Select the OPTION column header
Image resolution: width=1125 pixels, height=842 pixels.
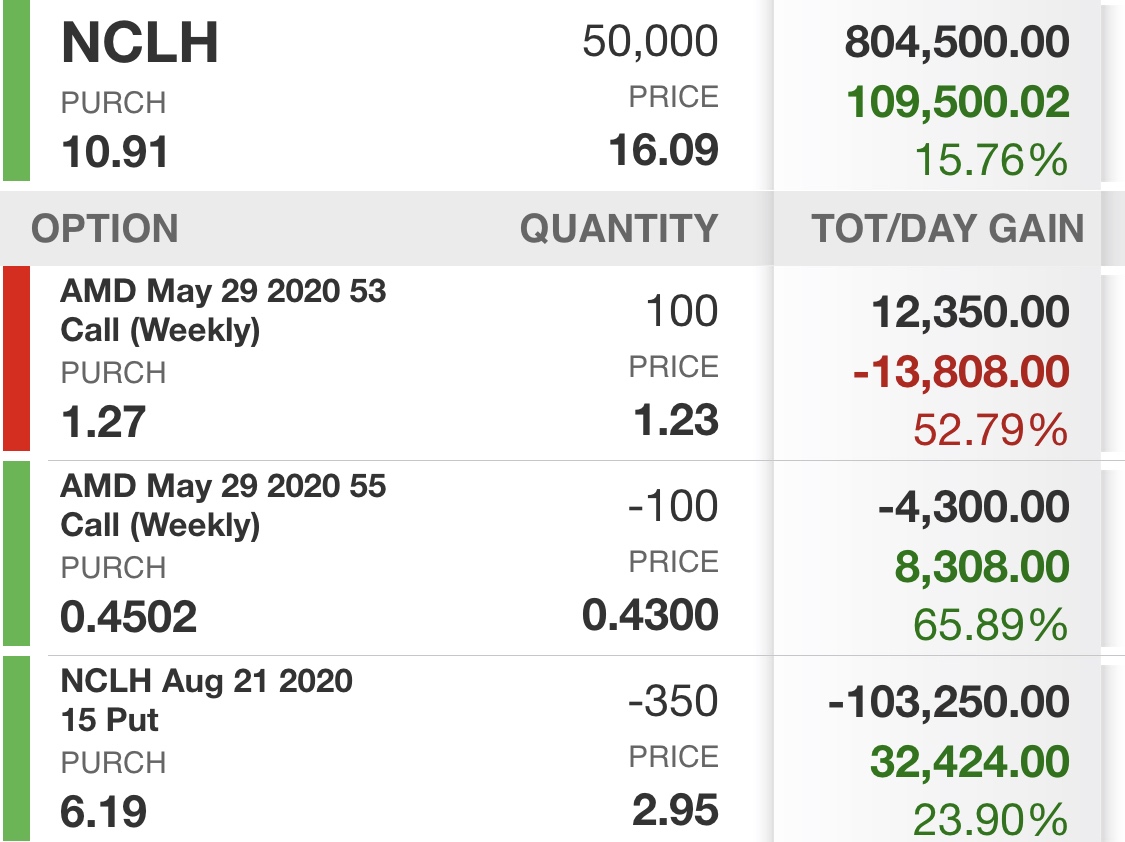pyautogui.click(x=105, y=229)
